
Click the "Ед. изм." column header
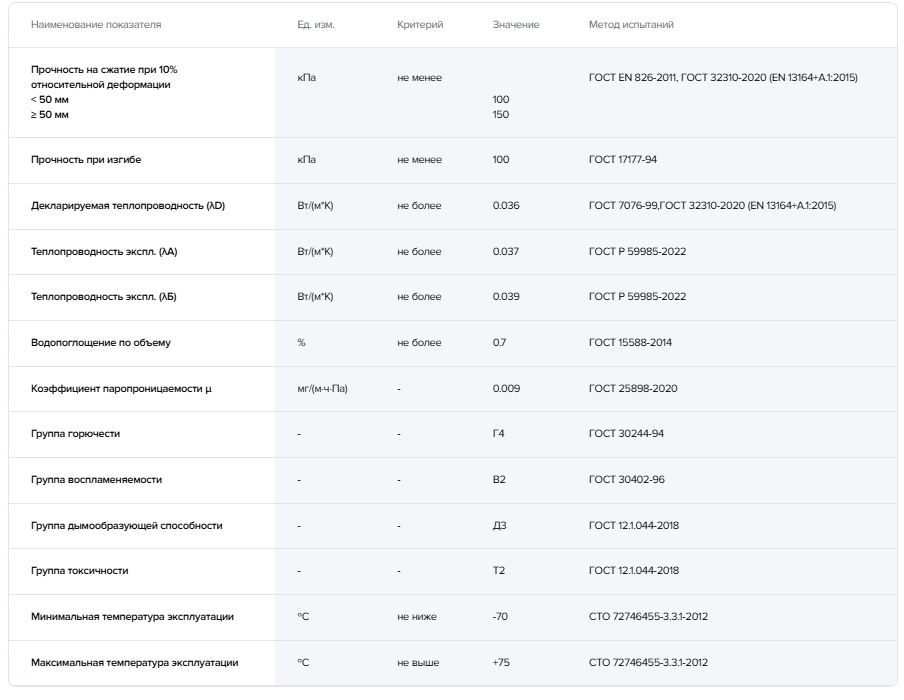coord(315,24)
